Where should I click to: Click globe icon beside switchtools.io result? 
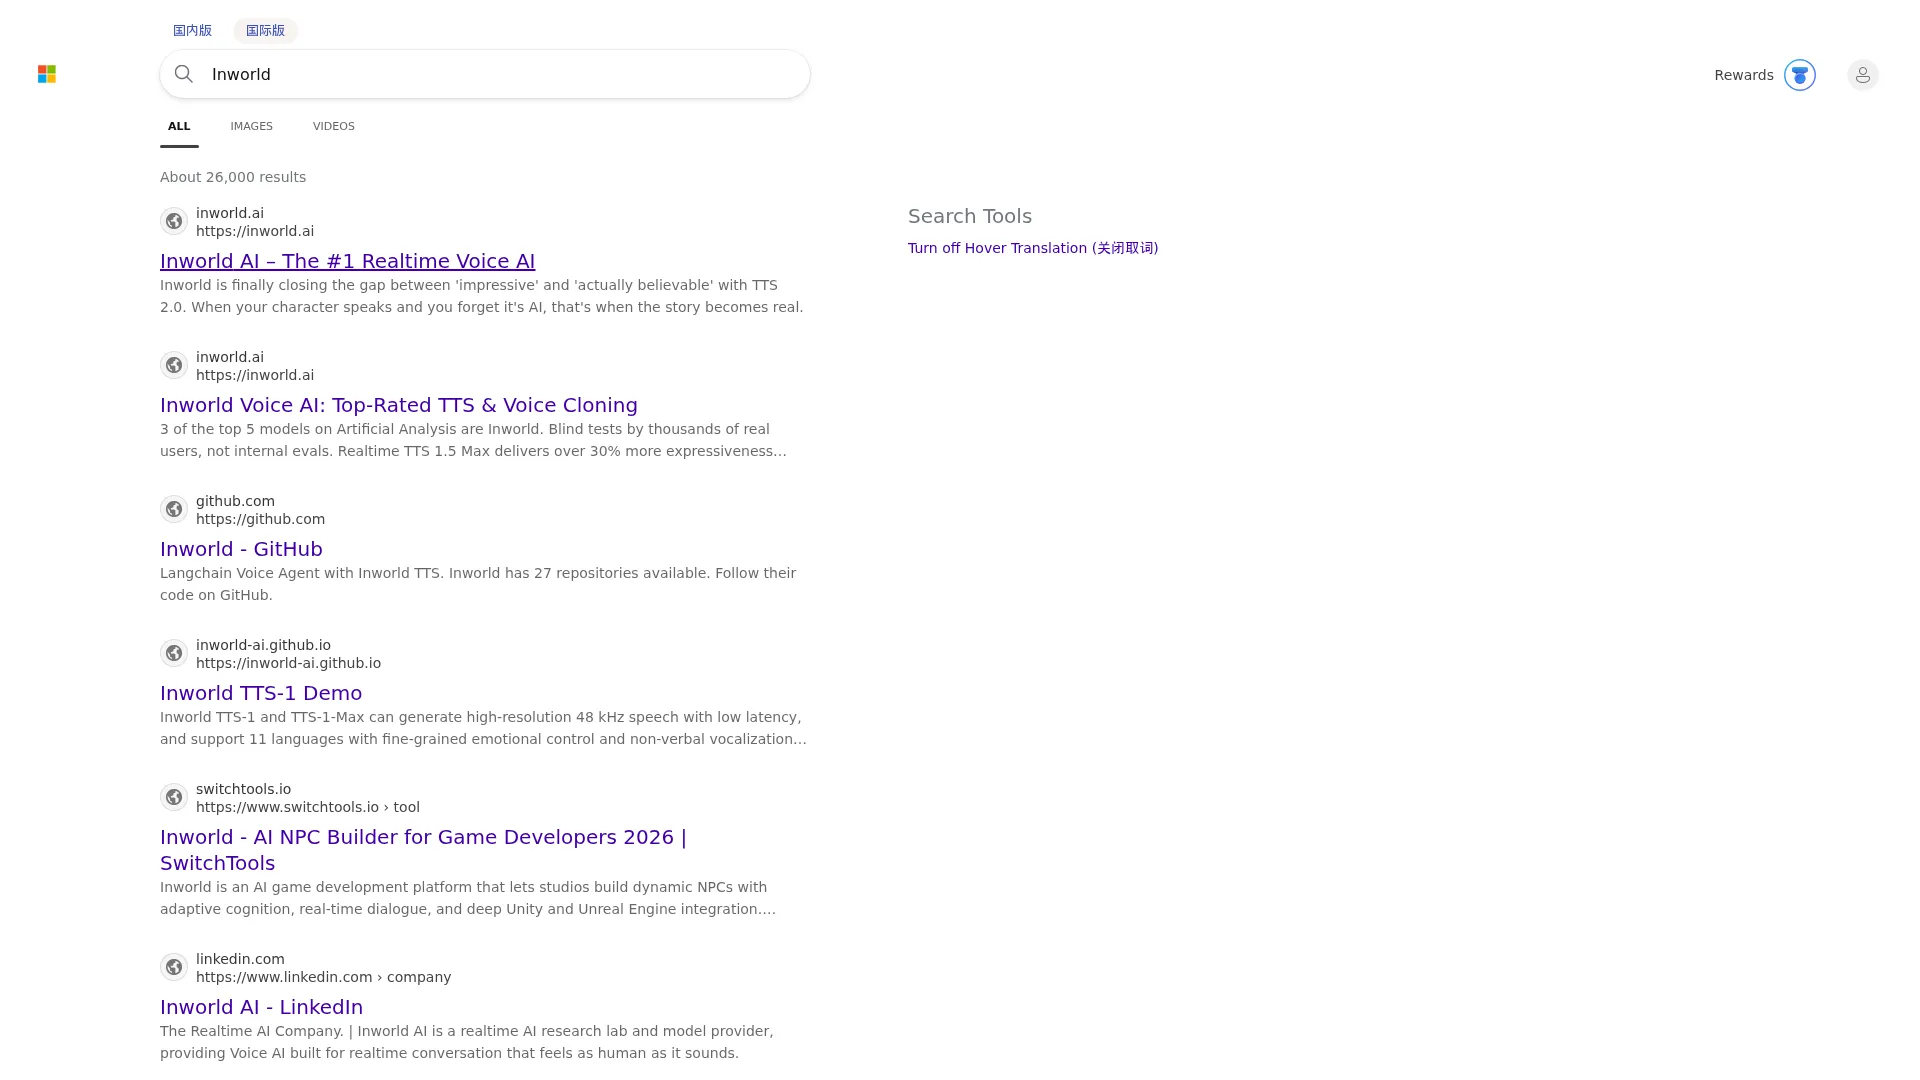(174, 797)
